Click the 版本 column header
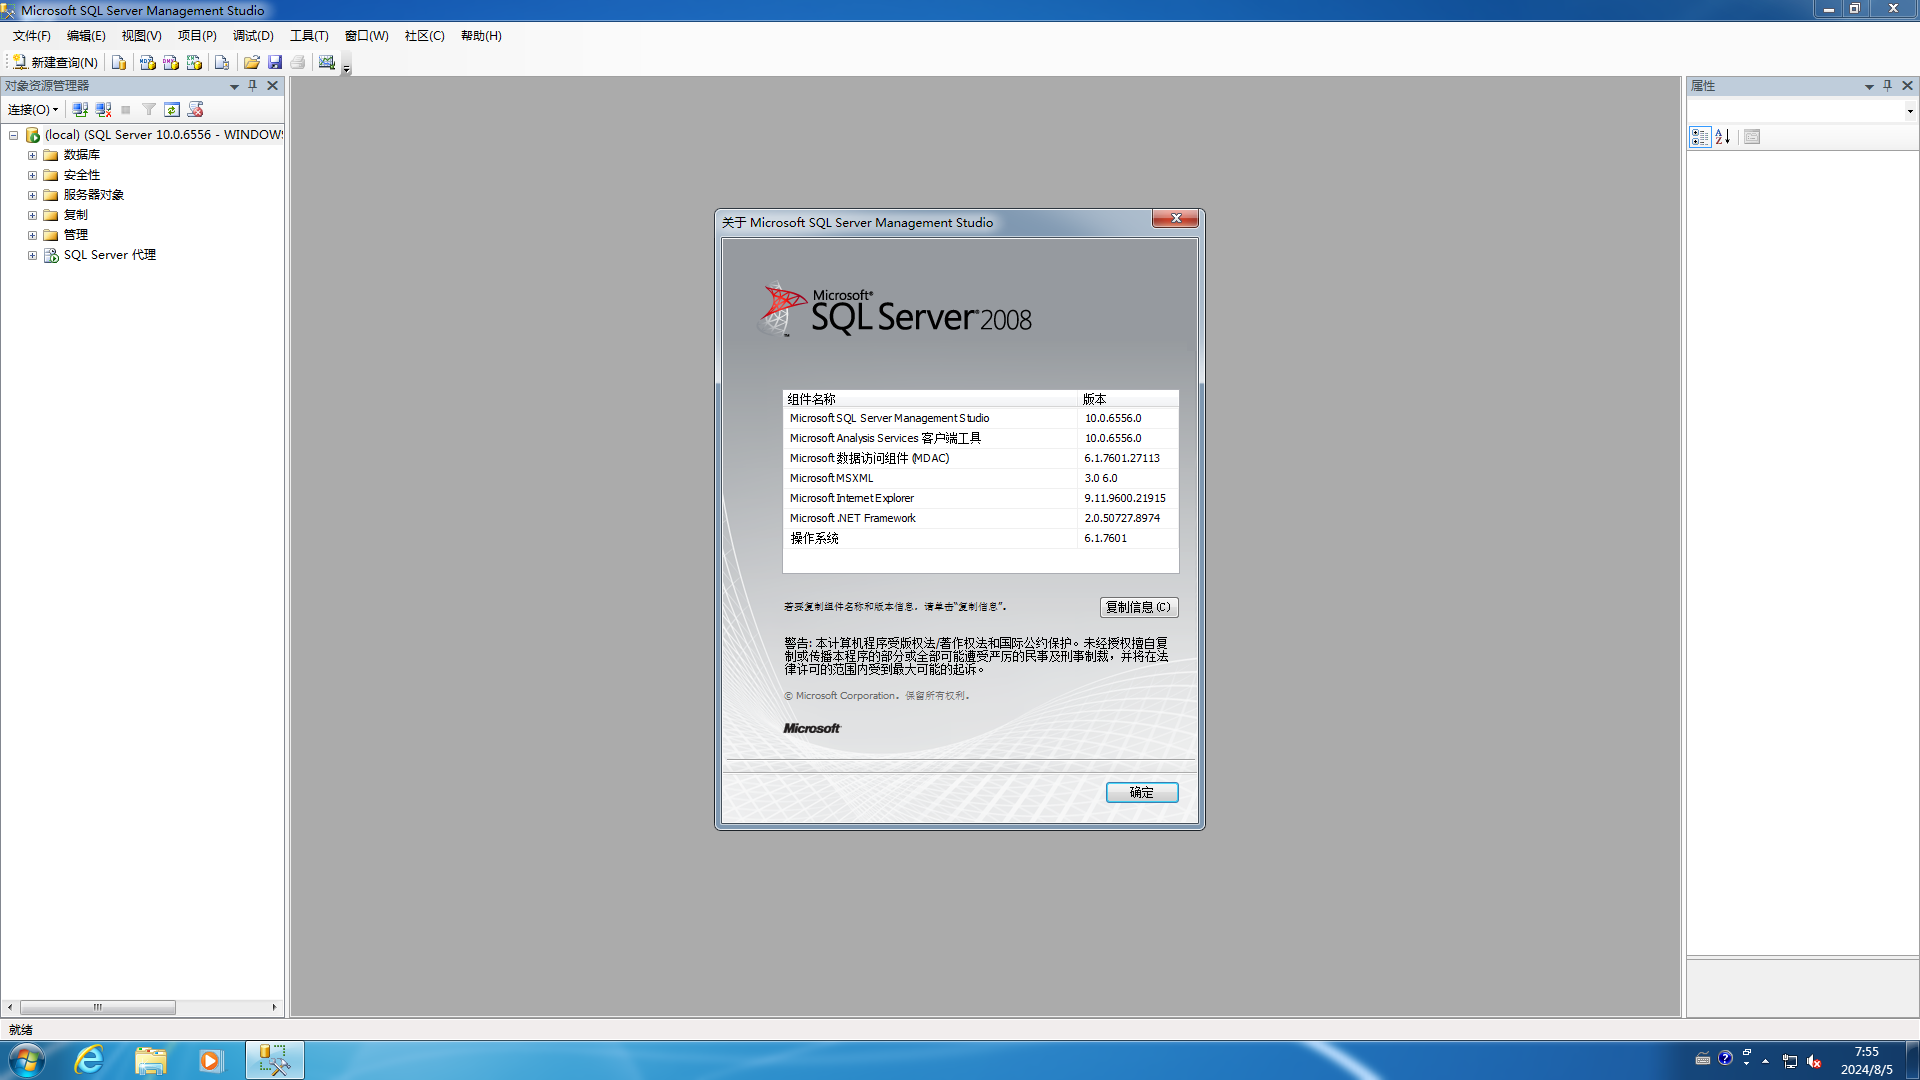The height and width of the screenshot is (1080, 1920). tap(1129, 399)
